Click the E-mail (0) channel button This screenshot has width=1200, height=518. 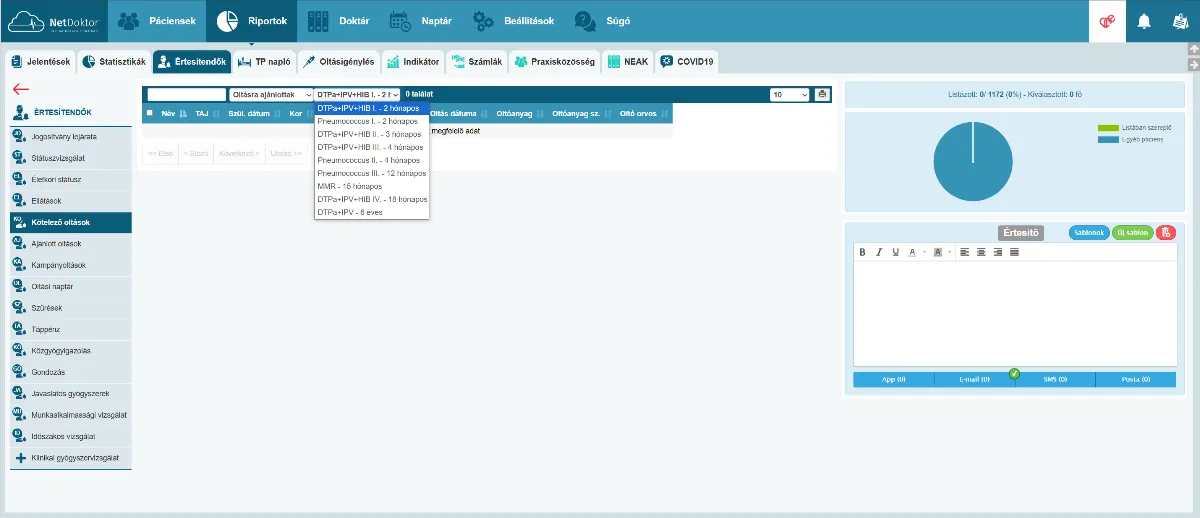tap(974, 380)
